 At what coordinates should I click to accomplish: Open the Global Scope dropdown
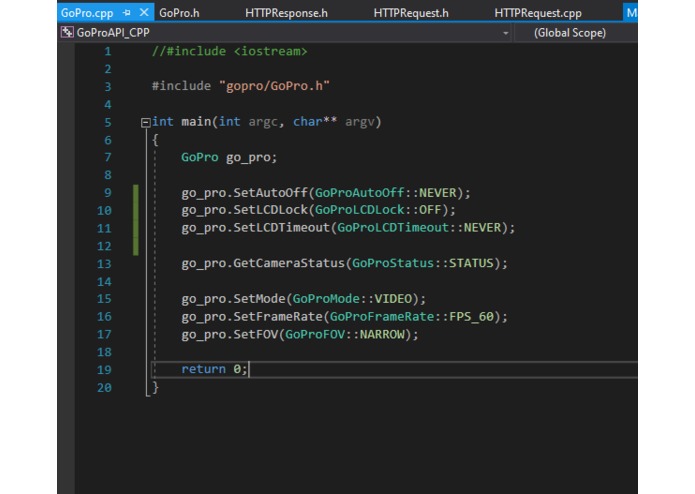[570, 33]
